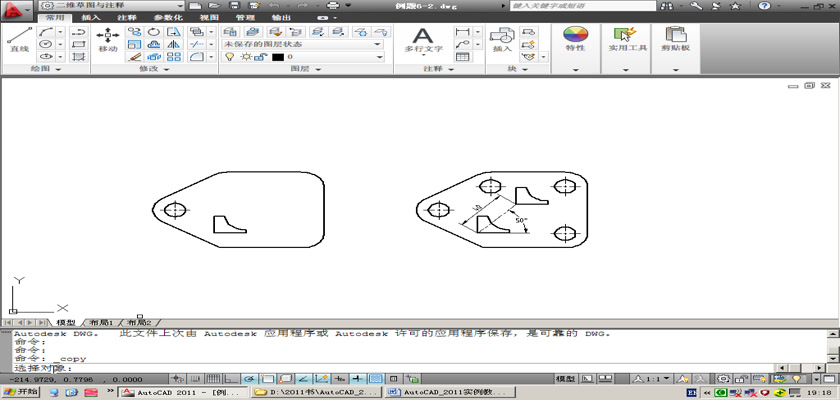The image size is (840, 400).
Task: Click the Windows Start (开始) button
Action: pyautogui.click(x=20, y=393)
